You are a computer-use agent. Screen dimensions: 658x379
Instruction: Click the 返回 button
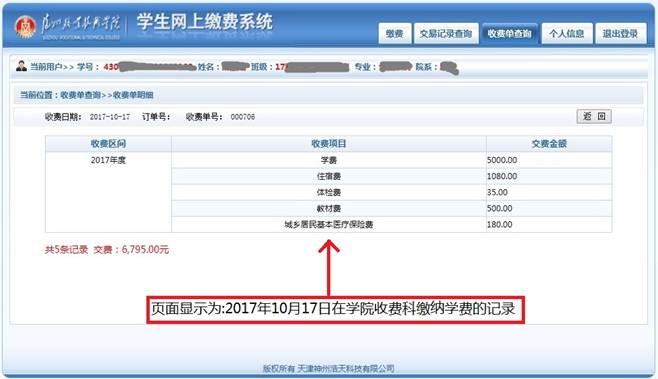click(594, 116)
